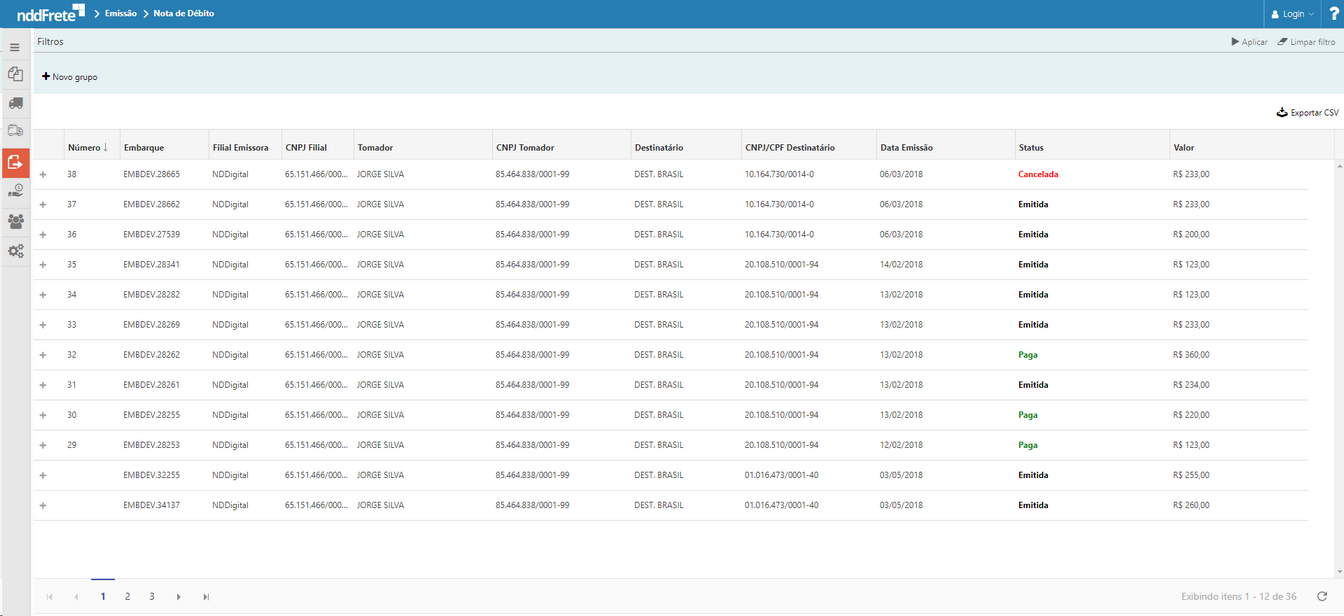Click Limpar filtro to clear filters

1306,42
